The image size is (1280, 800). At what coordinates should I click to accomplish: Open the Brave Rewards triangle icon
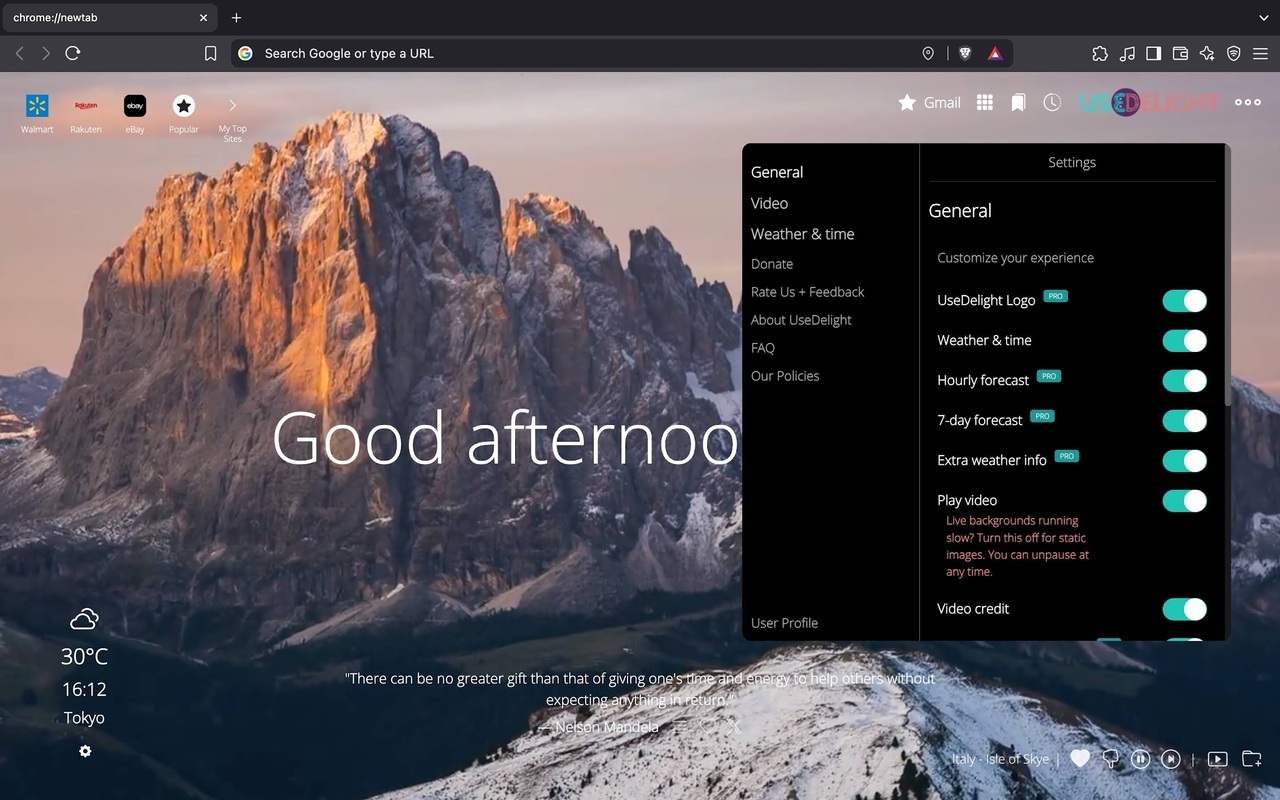tap(995, 53)
